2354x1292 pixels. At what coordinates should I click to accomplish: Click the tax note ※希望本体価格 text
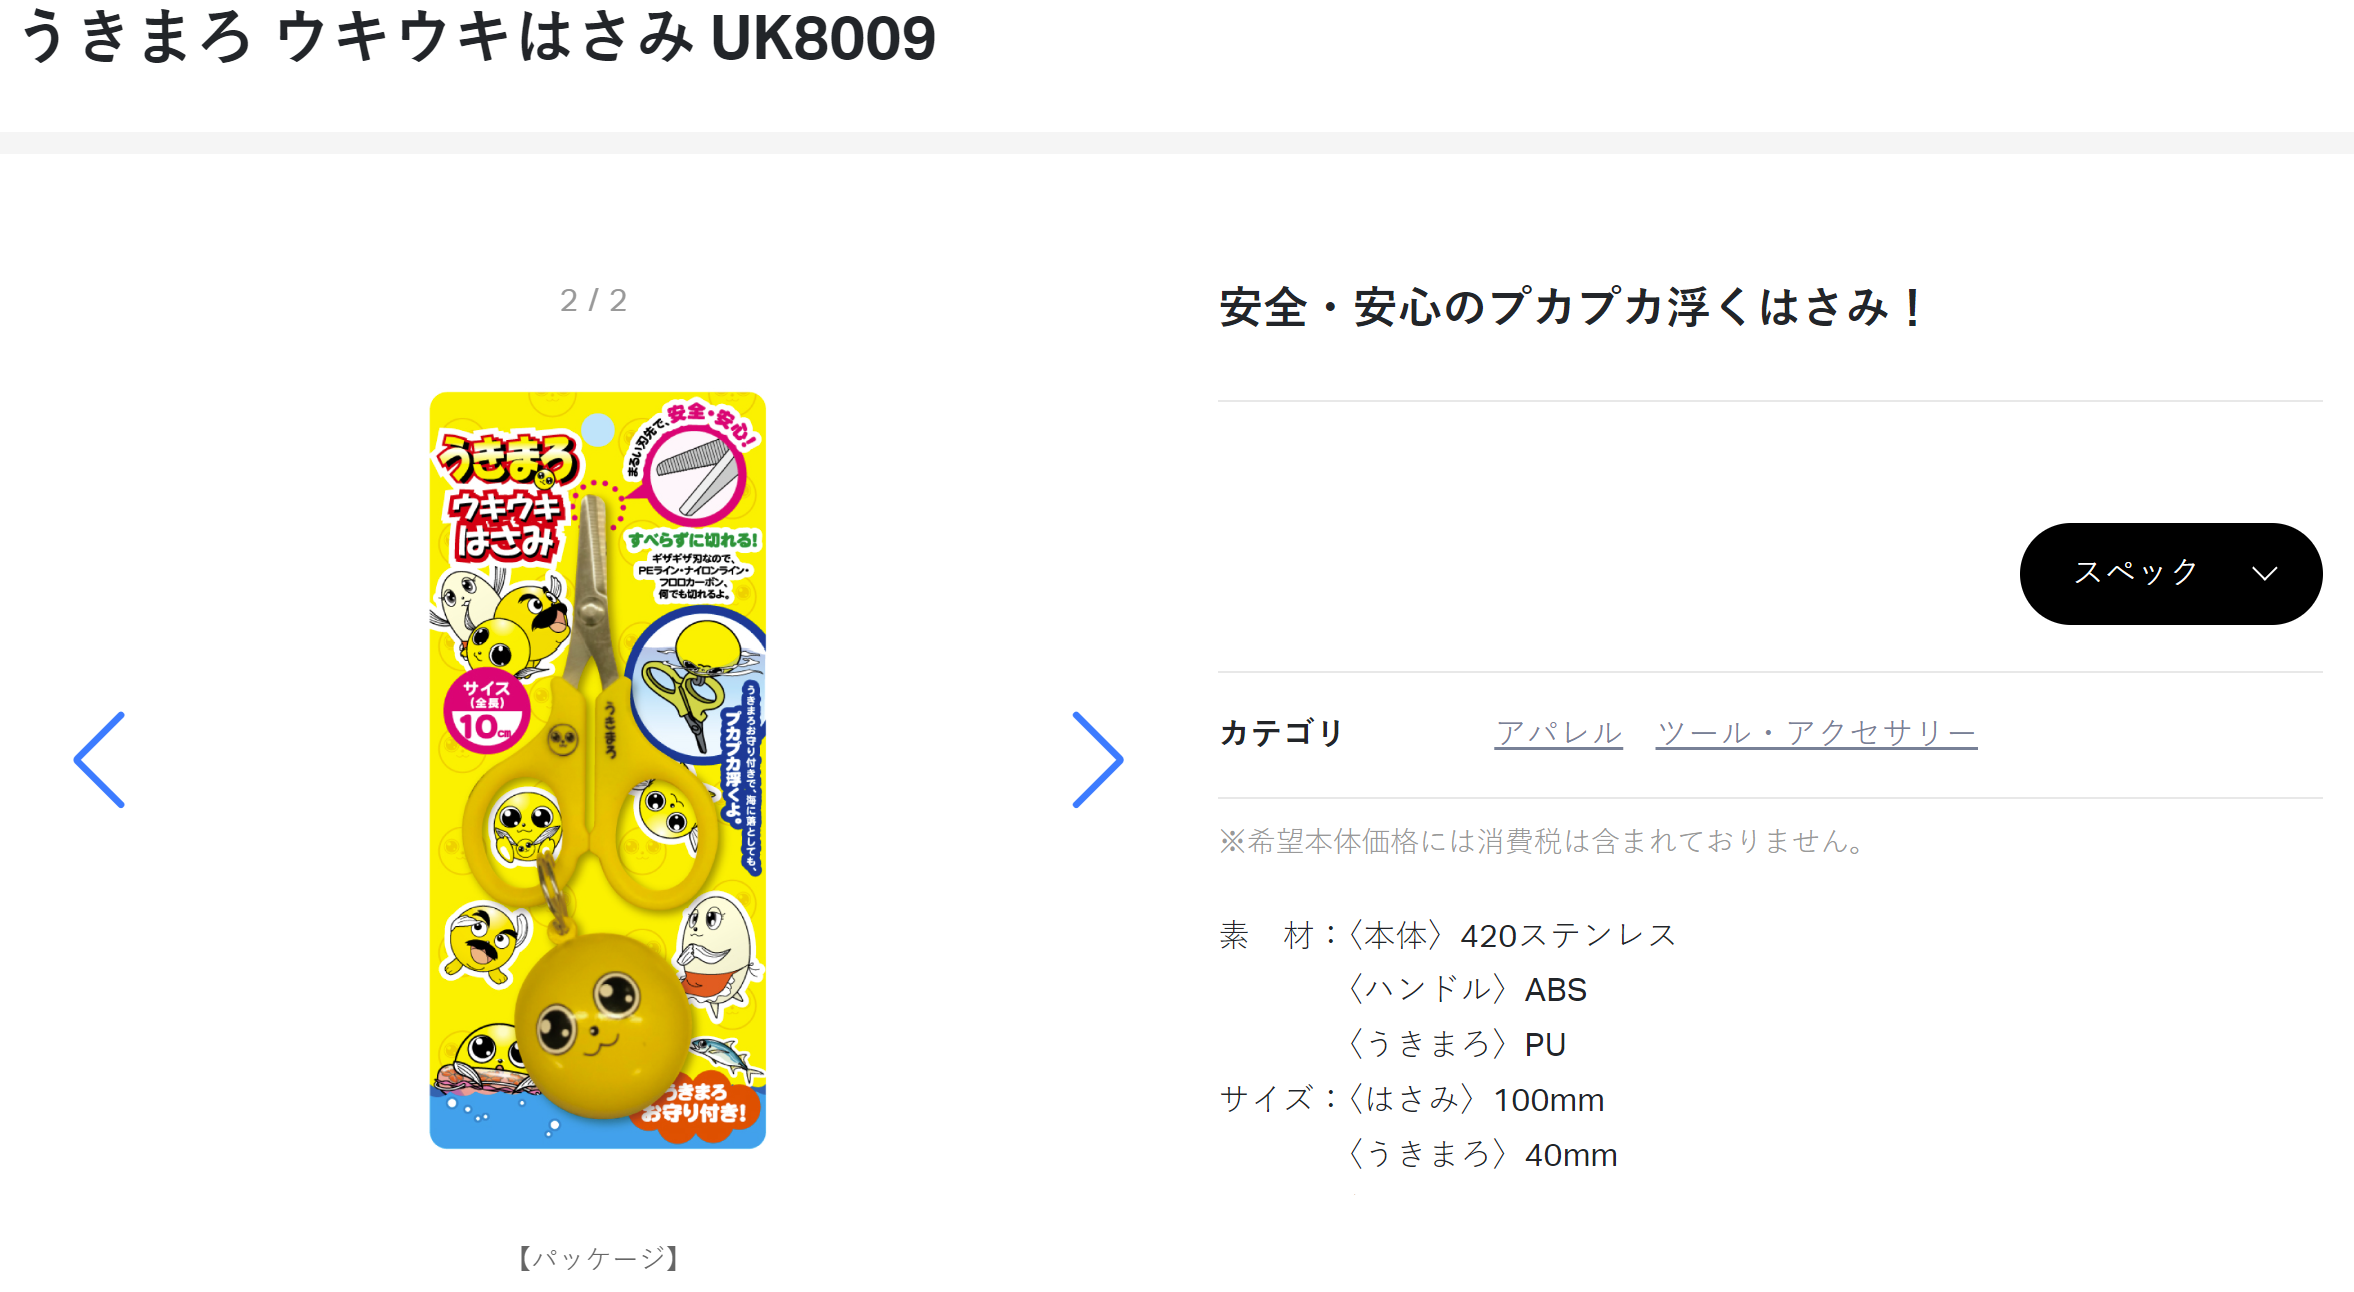pyautogui.click(x=1546, y=841)
